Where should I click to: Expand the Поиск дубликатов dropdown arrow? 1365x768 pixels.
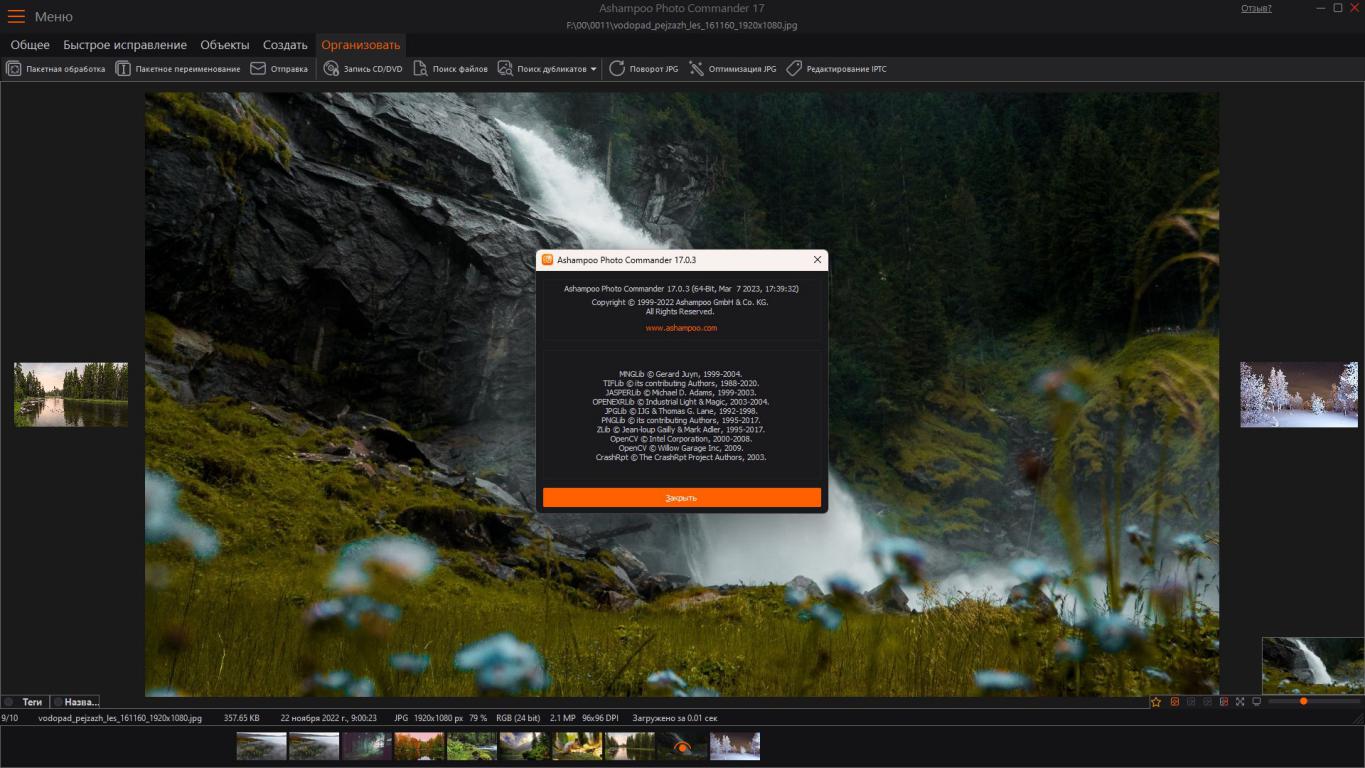coord(593,69)
